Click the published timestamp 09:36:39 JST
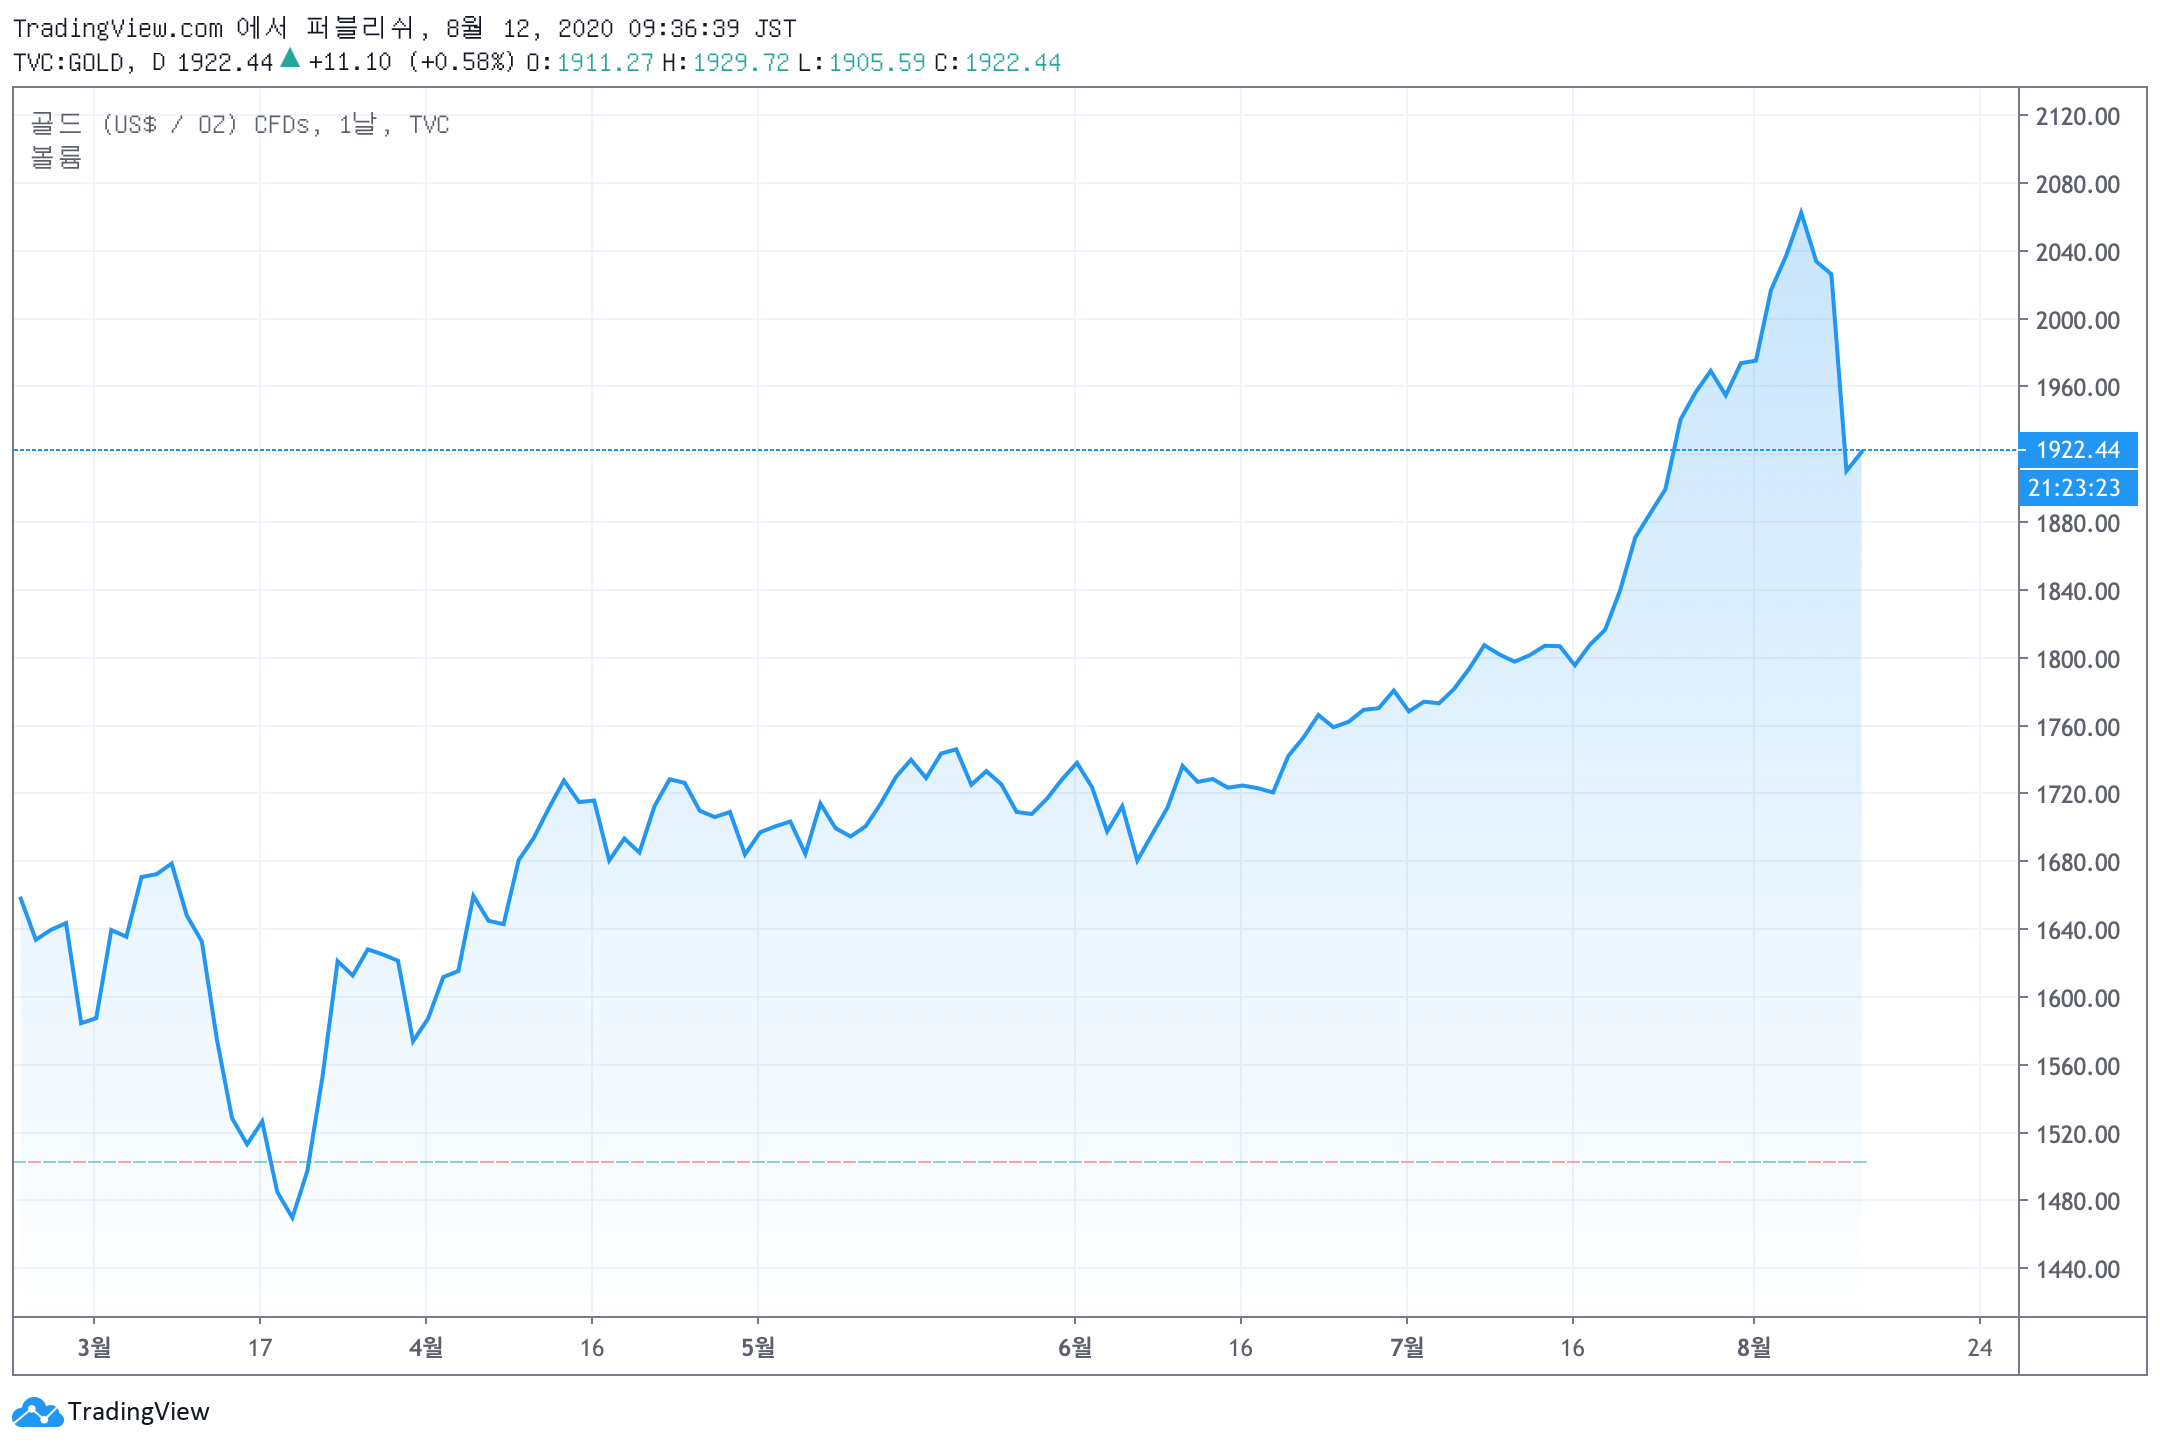Screen dimensions: 2160x1448 pos(712,28)
